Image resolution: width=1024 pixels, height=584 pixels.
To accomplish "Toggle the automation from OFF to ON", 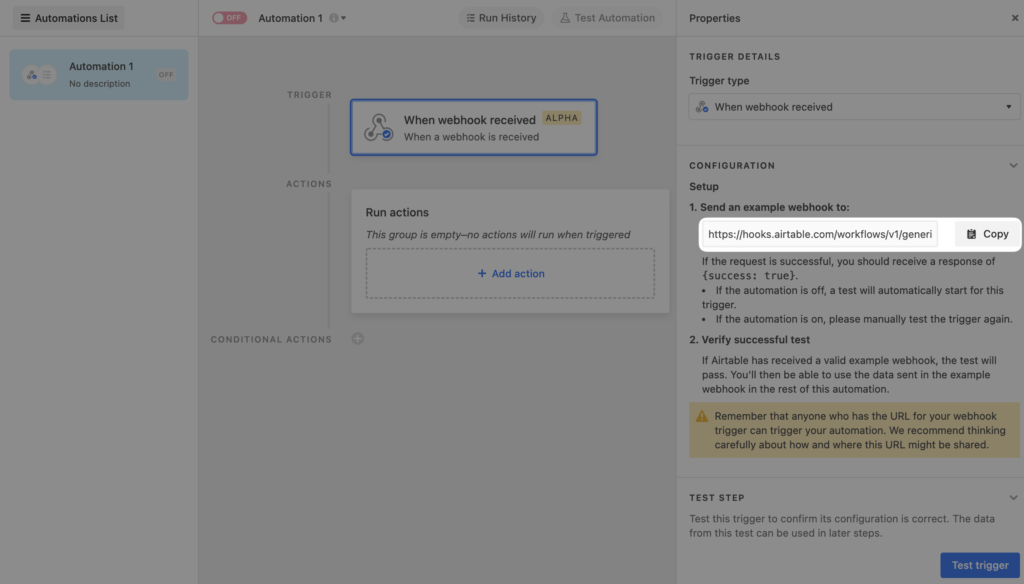I will [229, 17].
